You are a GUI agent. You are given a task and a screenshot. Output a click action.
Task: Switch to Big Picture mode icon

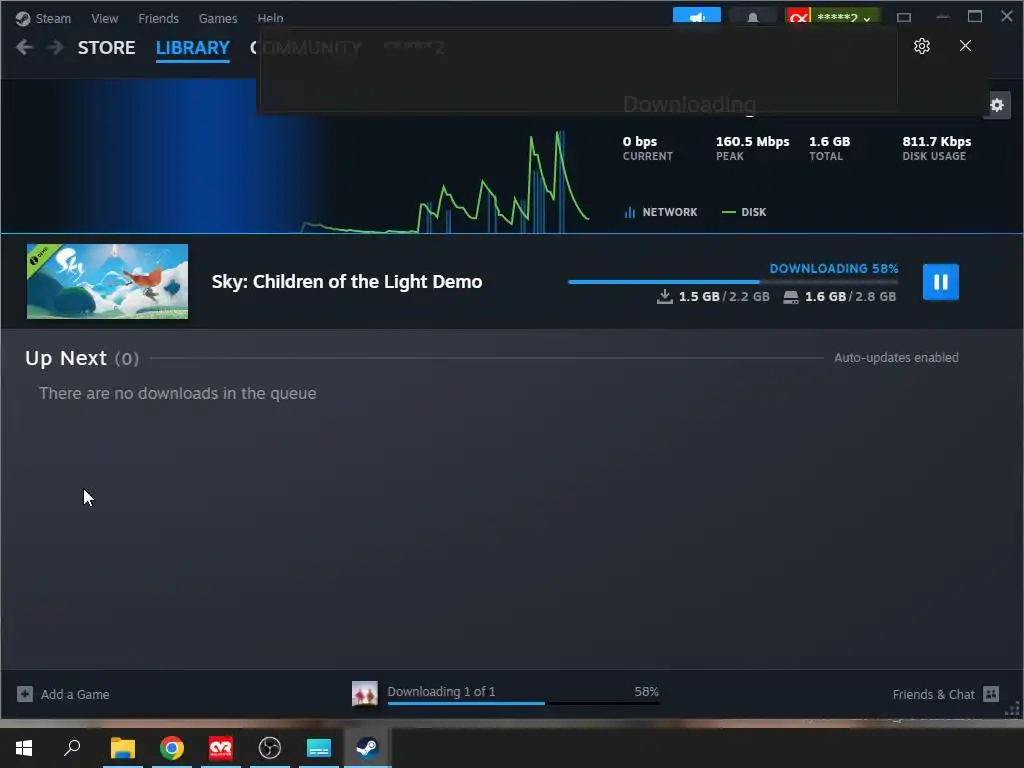pyautogui.click(x=904, y=18)
